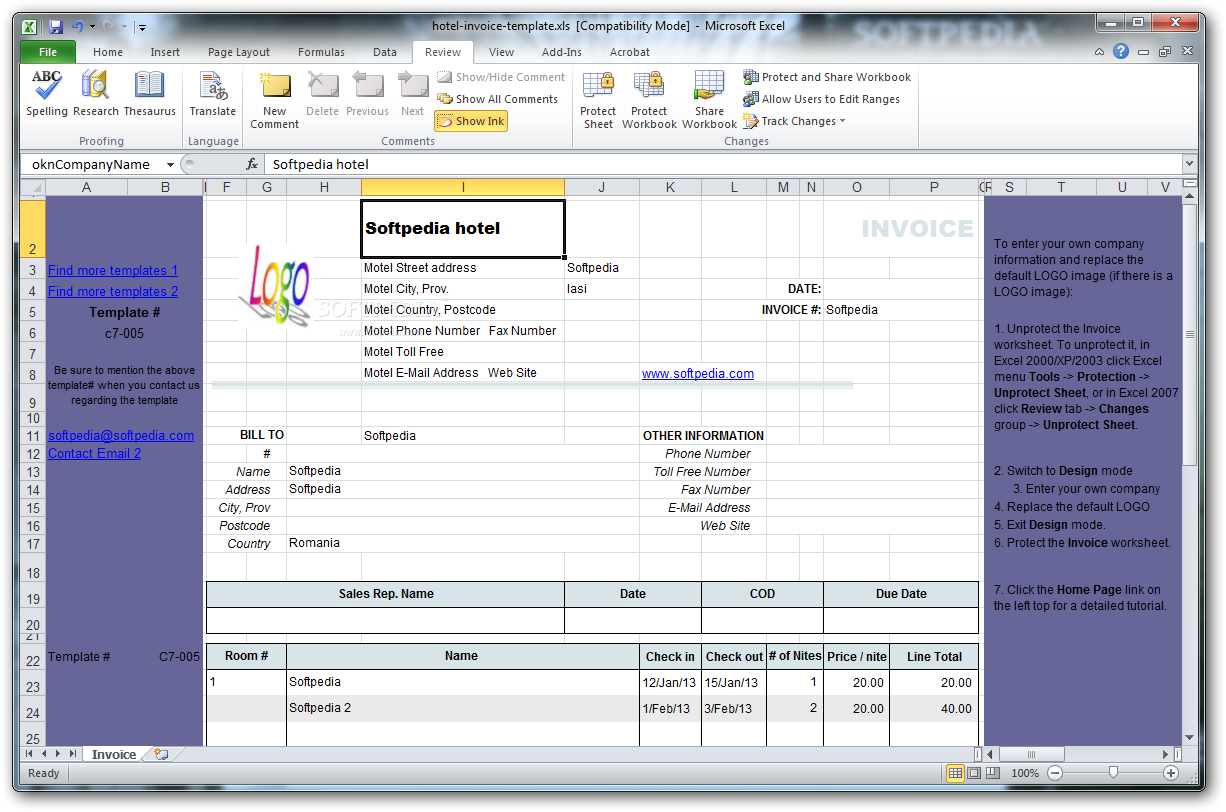
Task: Minimize the ribbon with the caret
Action: 1100,52
